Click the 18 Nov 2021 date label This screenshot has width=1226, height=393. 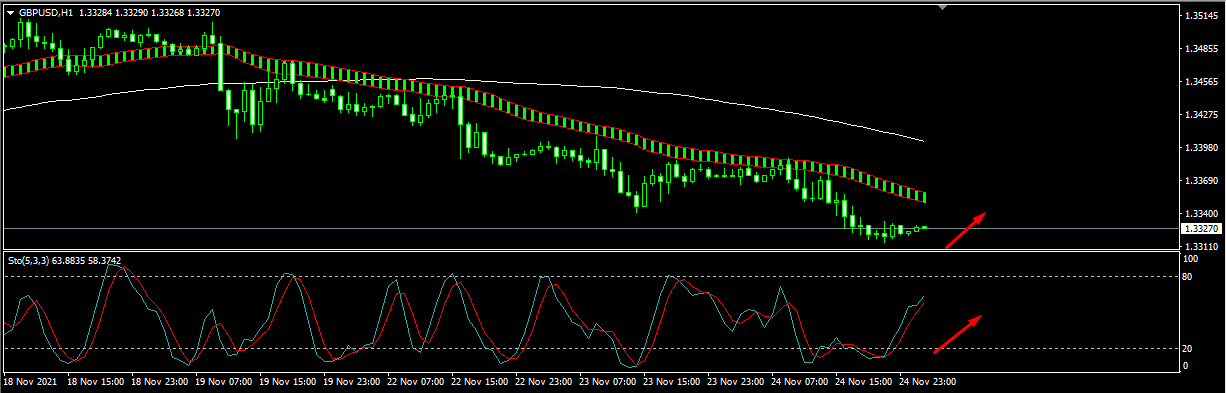click(x=30, y=381)
